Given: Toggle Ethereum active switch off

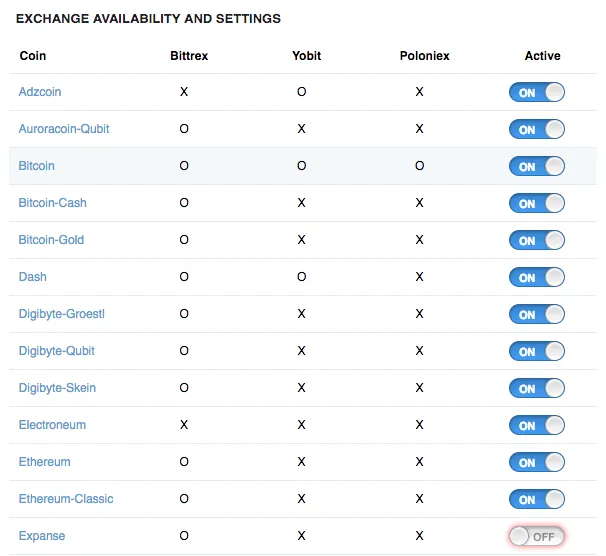Looking at the screenshot, I should coord(536,462).
